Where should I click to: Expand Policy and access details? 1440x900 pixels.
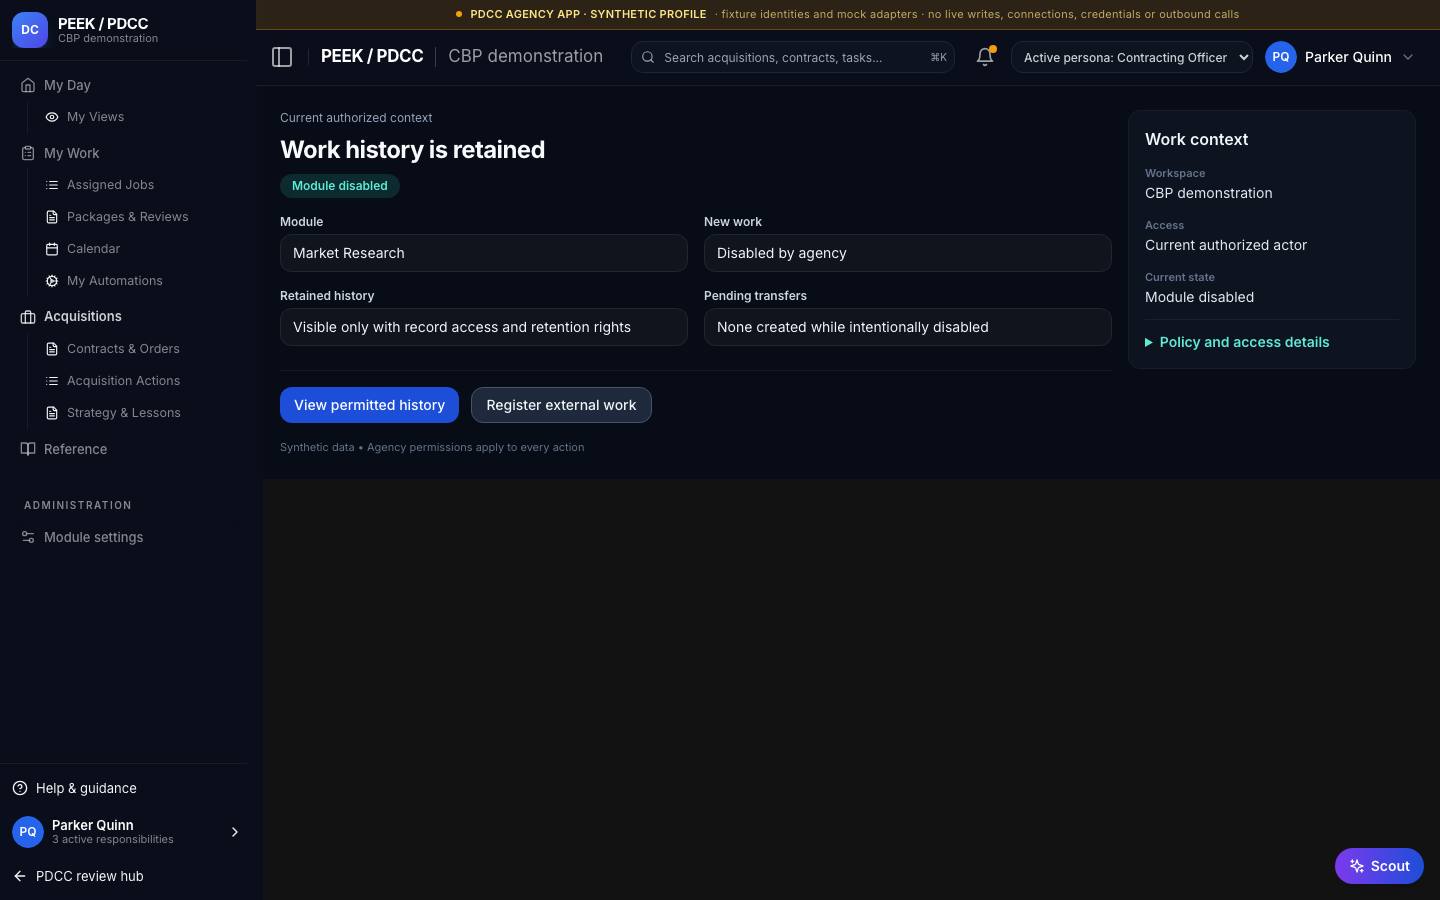(x=1237, y=342)
